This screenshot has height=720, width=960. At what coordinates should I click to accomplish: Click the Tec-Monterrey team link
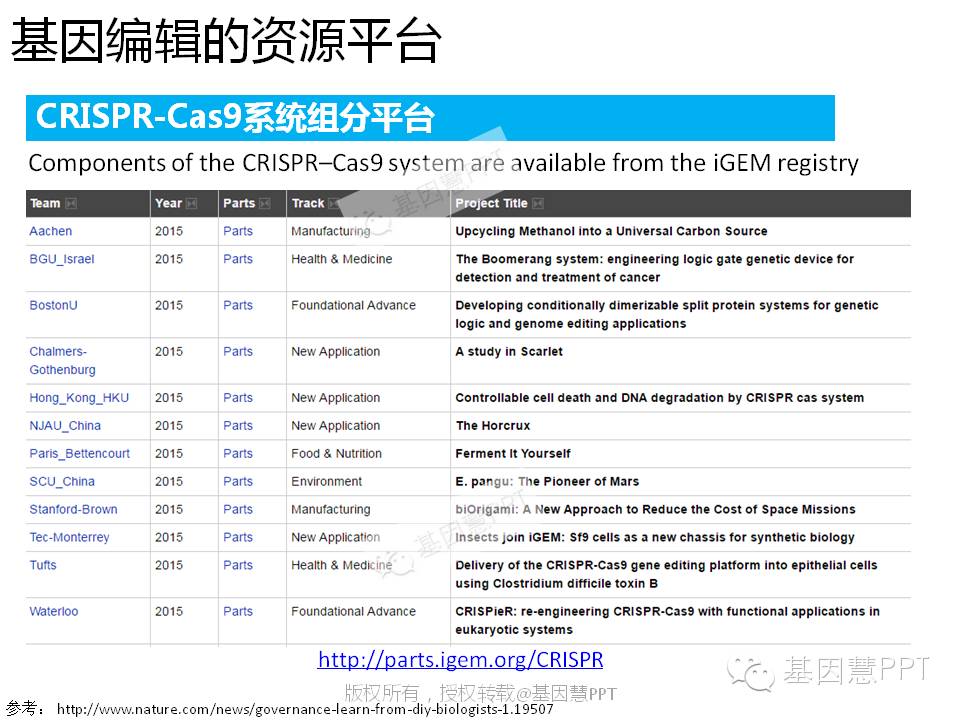coord(69,538)
